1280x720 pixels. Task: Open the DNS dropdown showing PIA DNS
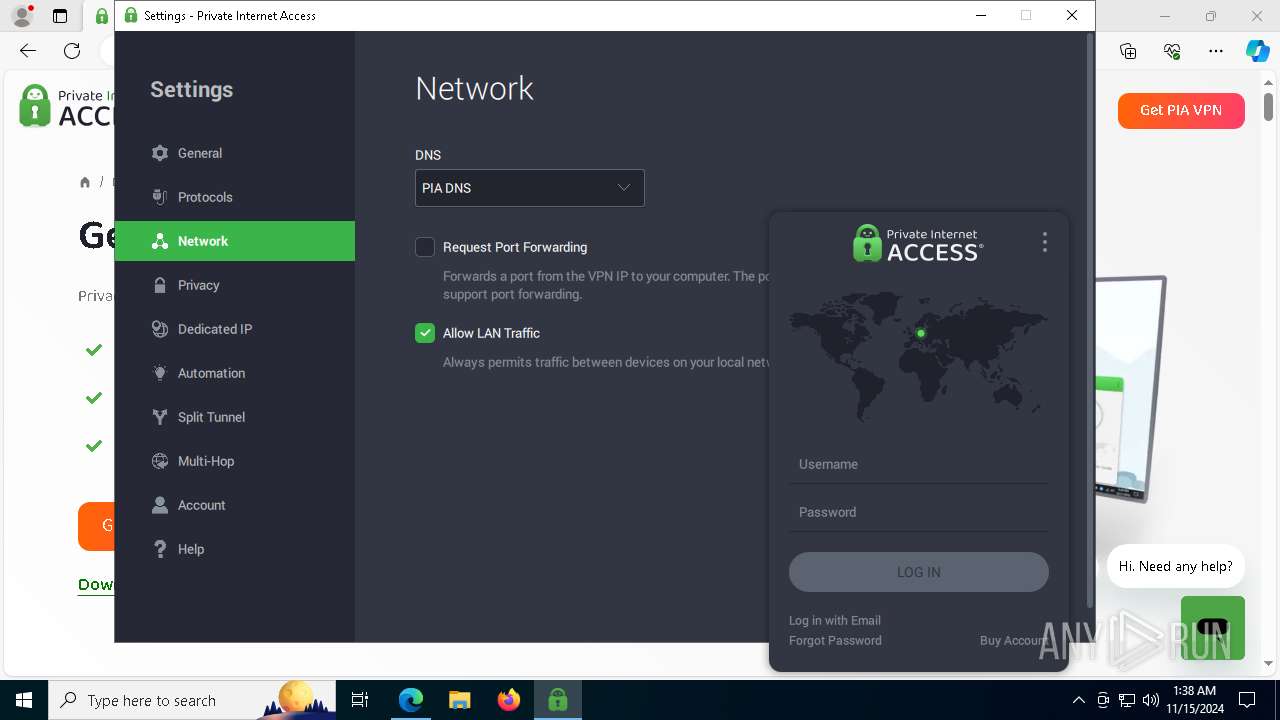point(530,188)
